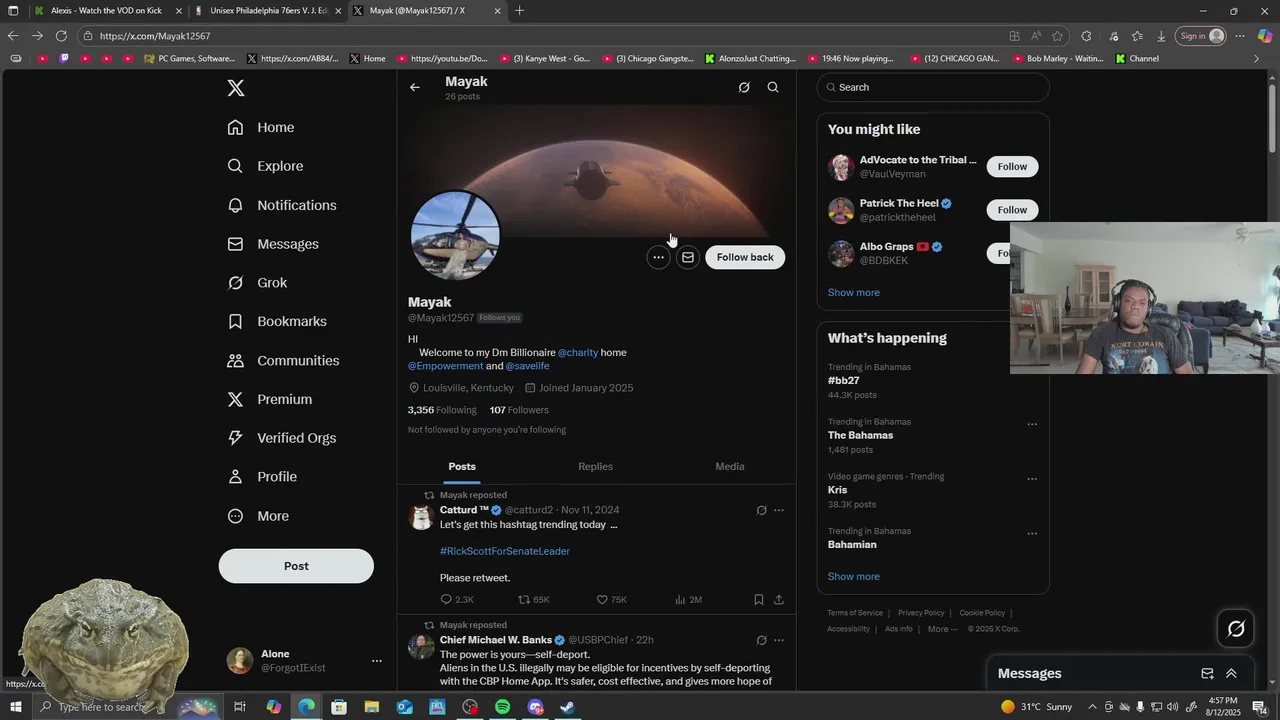Click the Search input field

pos(933,87)
